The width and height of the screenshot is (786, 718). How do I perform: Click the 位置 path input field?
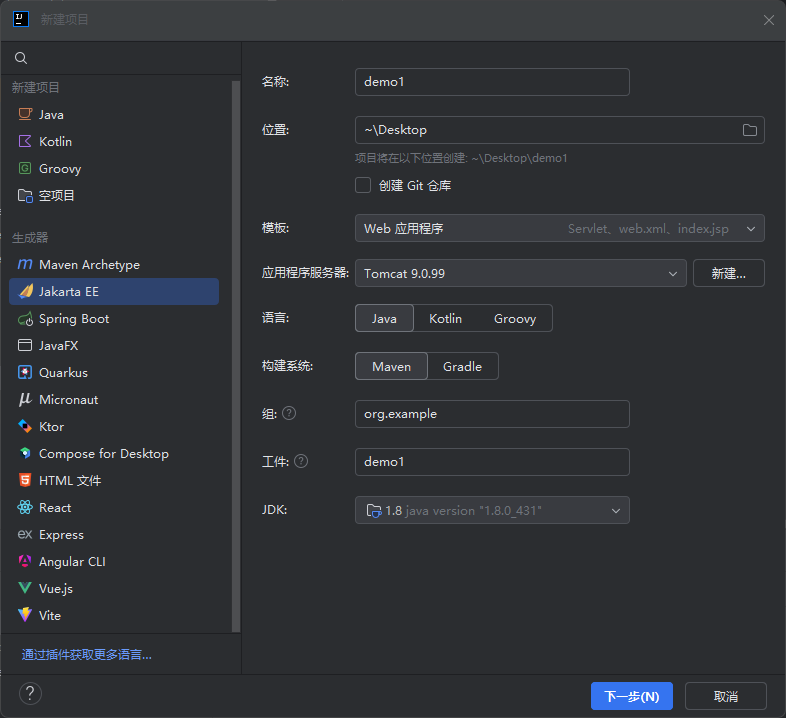[559, 130]
